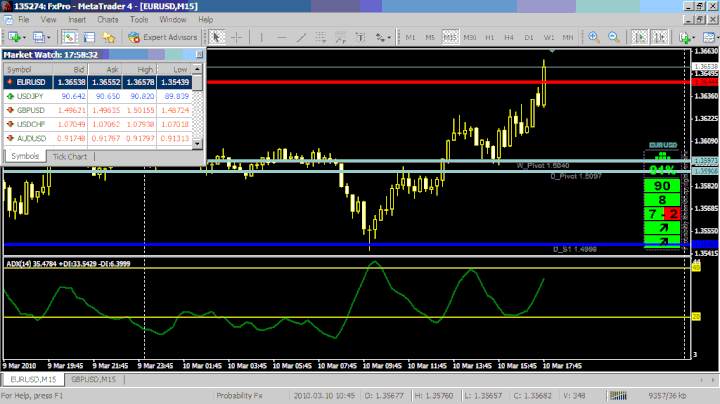Zoom in on the chart
Image resolution: width=720 pixels, height=404 pixels.
tap(594, 37)
